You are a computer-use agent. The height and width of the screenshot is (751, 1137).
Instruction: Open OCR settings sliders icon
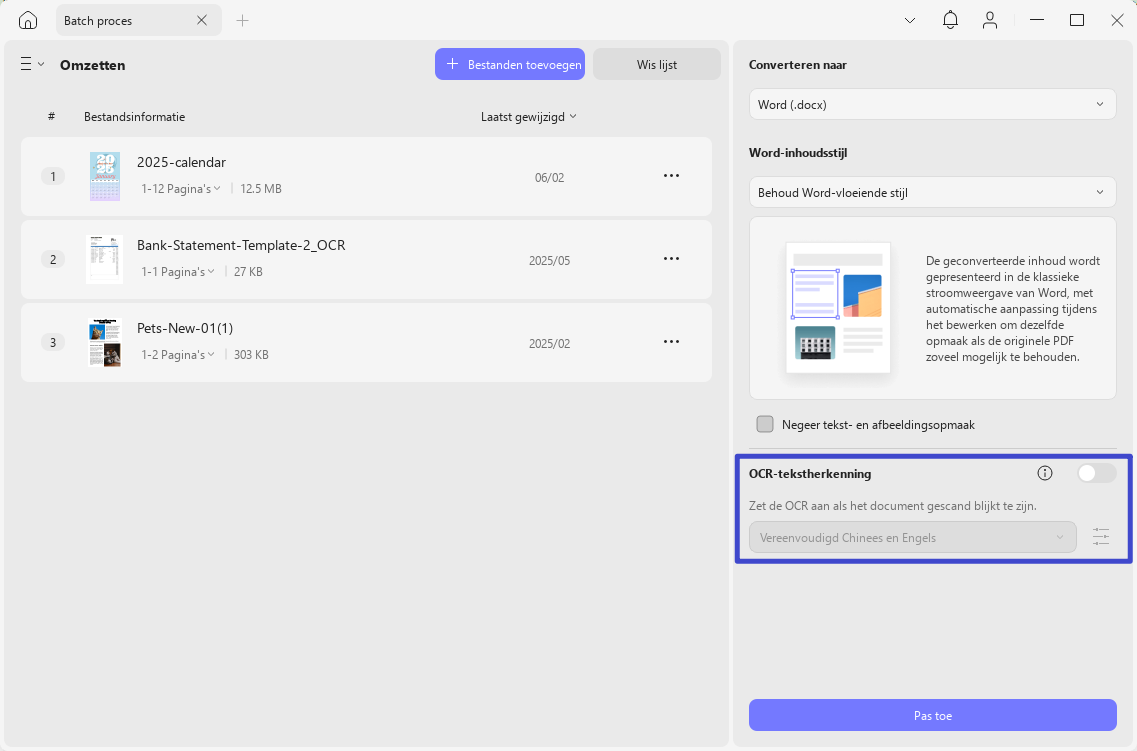click(x=1101, y=537)
